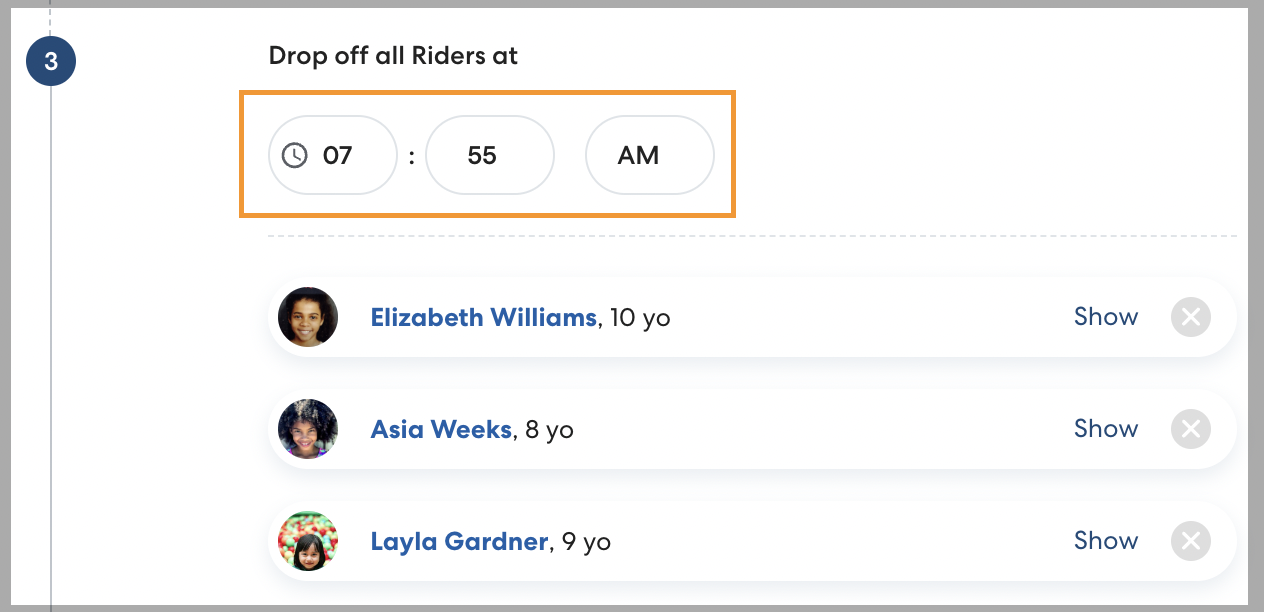Select the minutes field showing 55
The height and width of the screenshot is (612, 1264).
click(489, 155)
